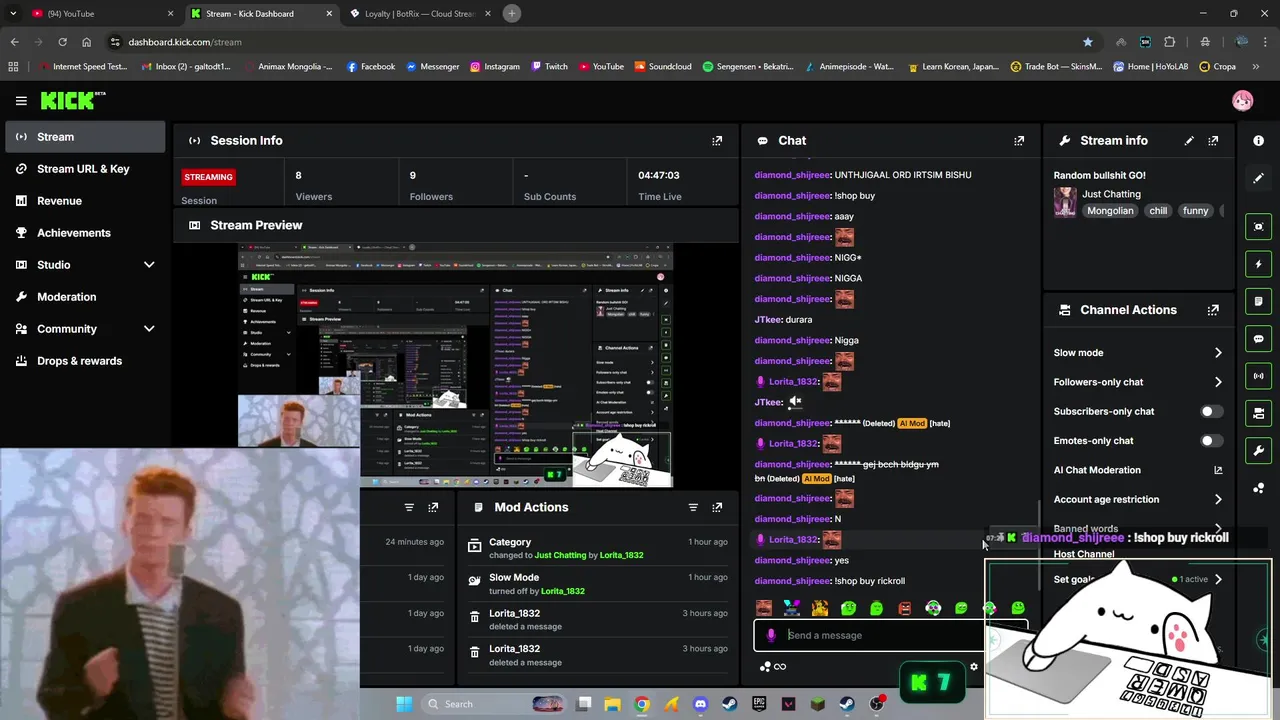1280x720 pixels.
Task: Open a new browser tab
Action: coord(512,14)
